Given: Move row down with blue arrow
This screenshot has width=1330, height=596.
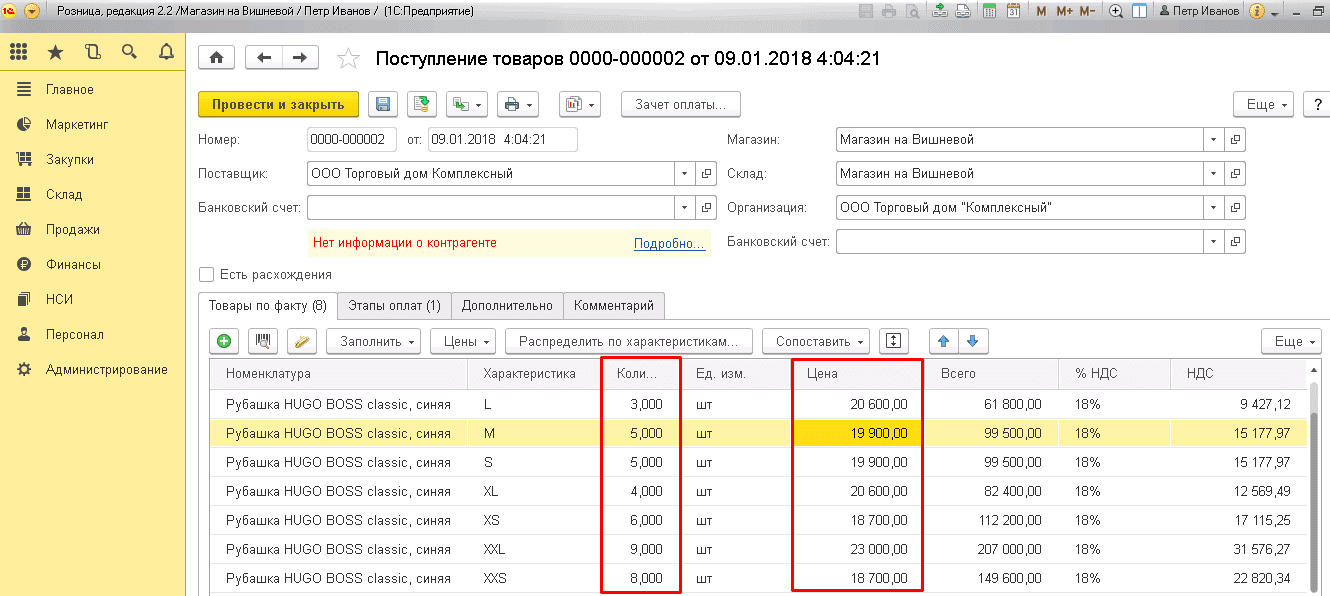Looking at the screenshot, I should point(972,341).
